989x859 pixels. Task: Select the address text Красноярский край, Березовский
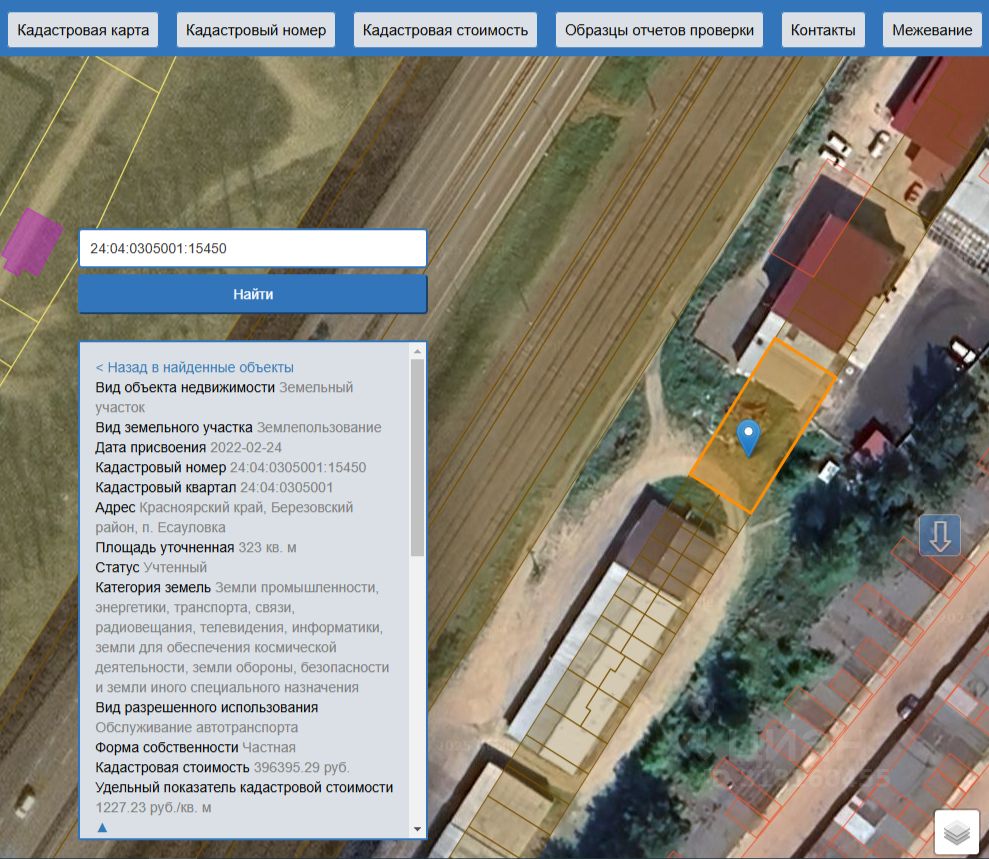(246, 507)
